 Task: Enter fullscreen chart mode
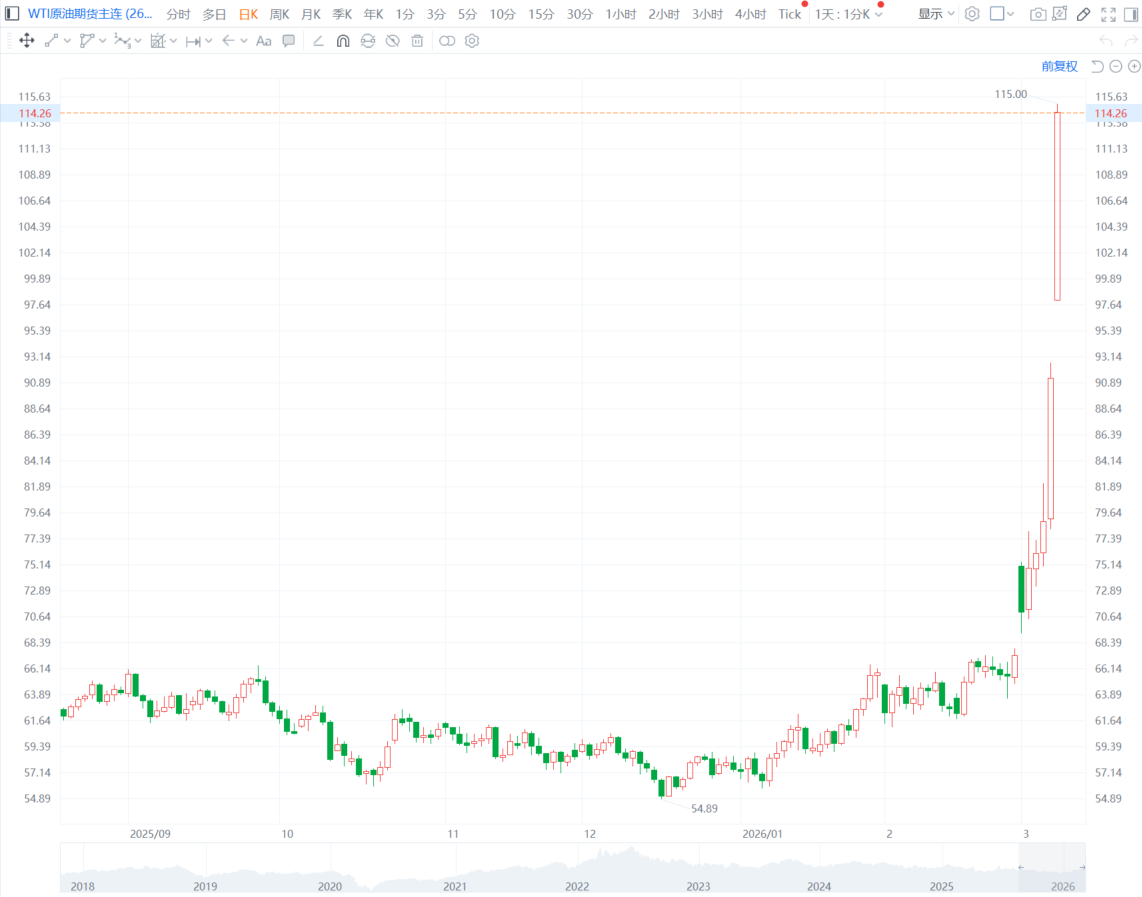pyautogui.click(x=1108, y=14)
